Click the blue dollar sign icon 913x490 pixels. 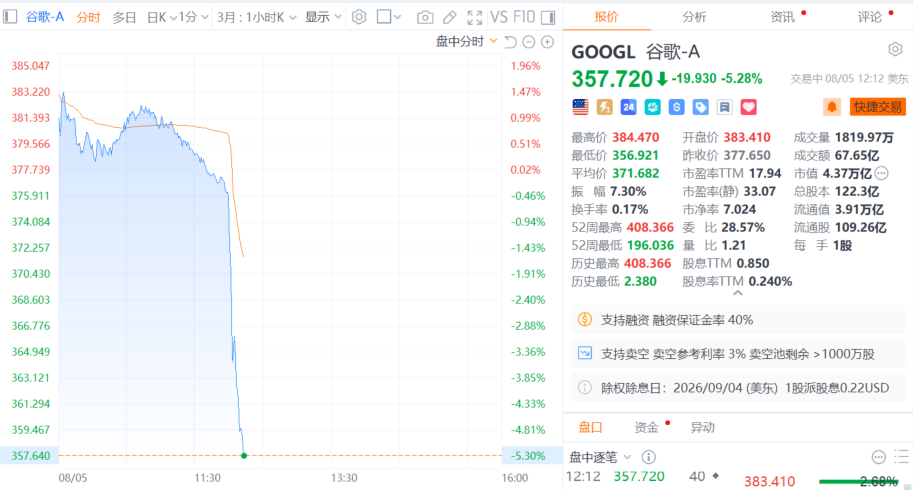[x=676, y=107]
